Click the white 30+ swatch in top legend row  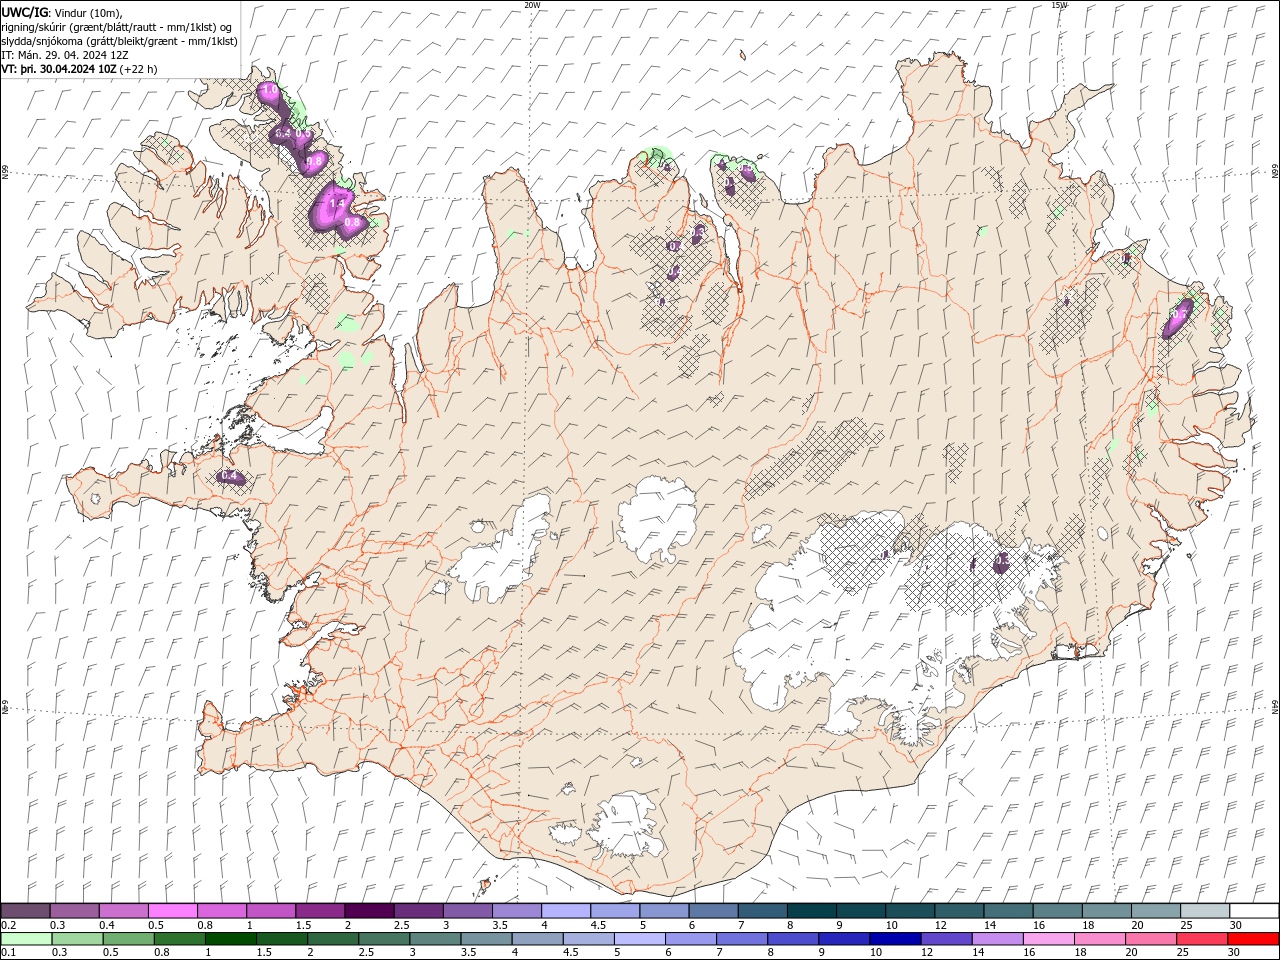(1254, 911)
